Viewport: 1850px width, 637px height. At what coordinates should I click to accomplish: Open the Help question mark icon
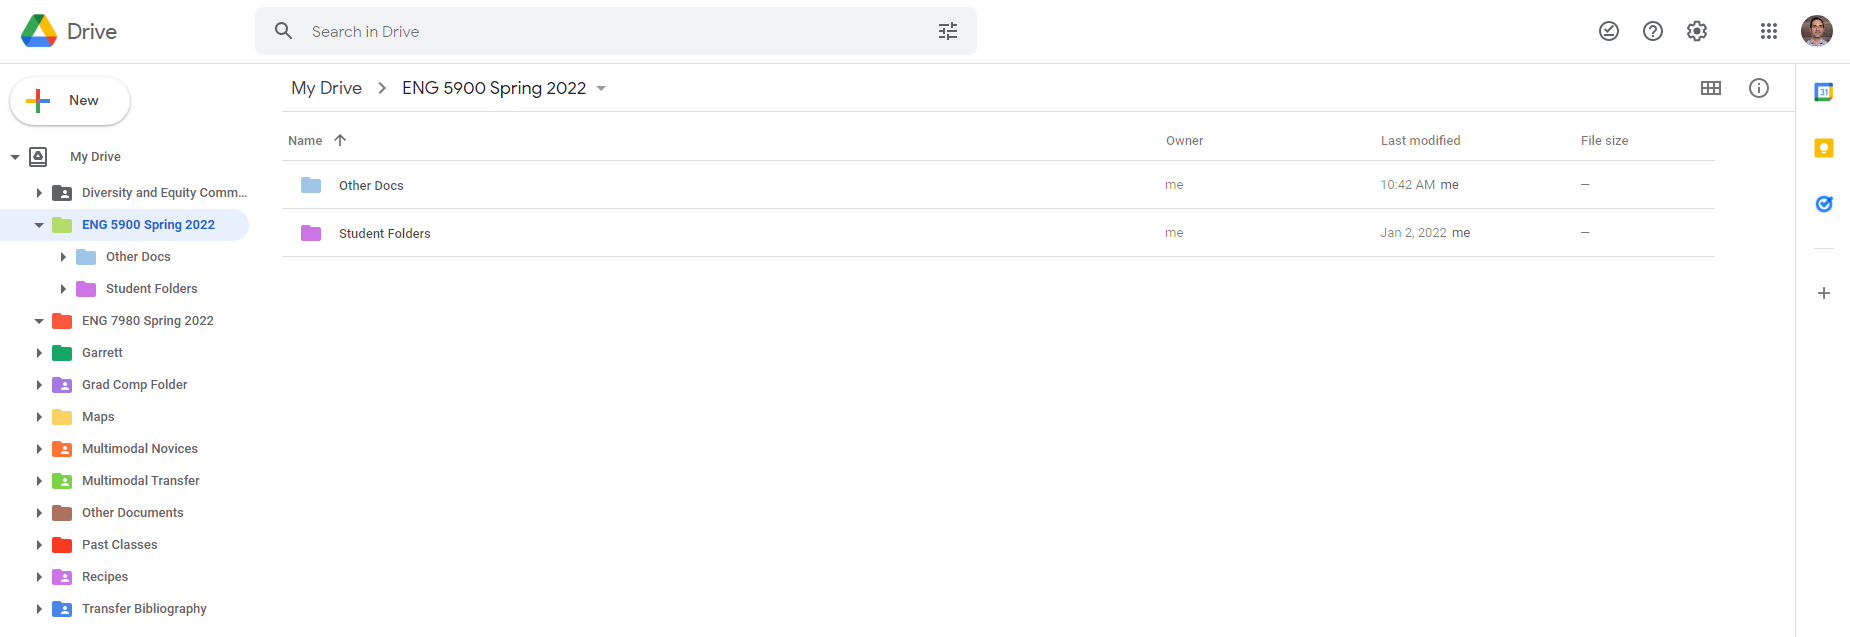1653,31
